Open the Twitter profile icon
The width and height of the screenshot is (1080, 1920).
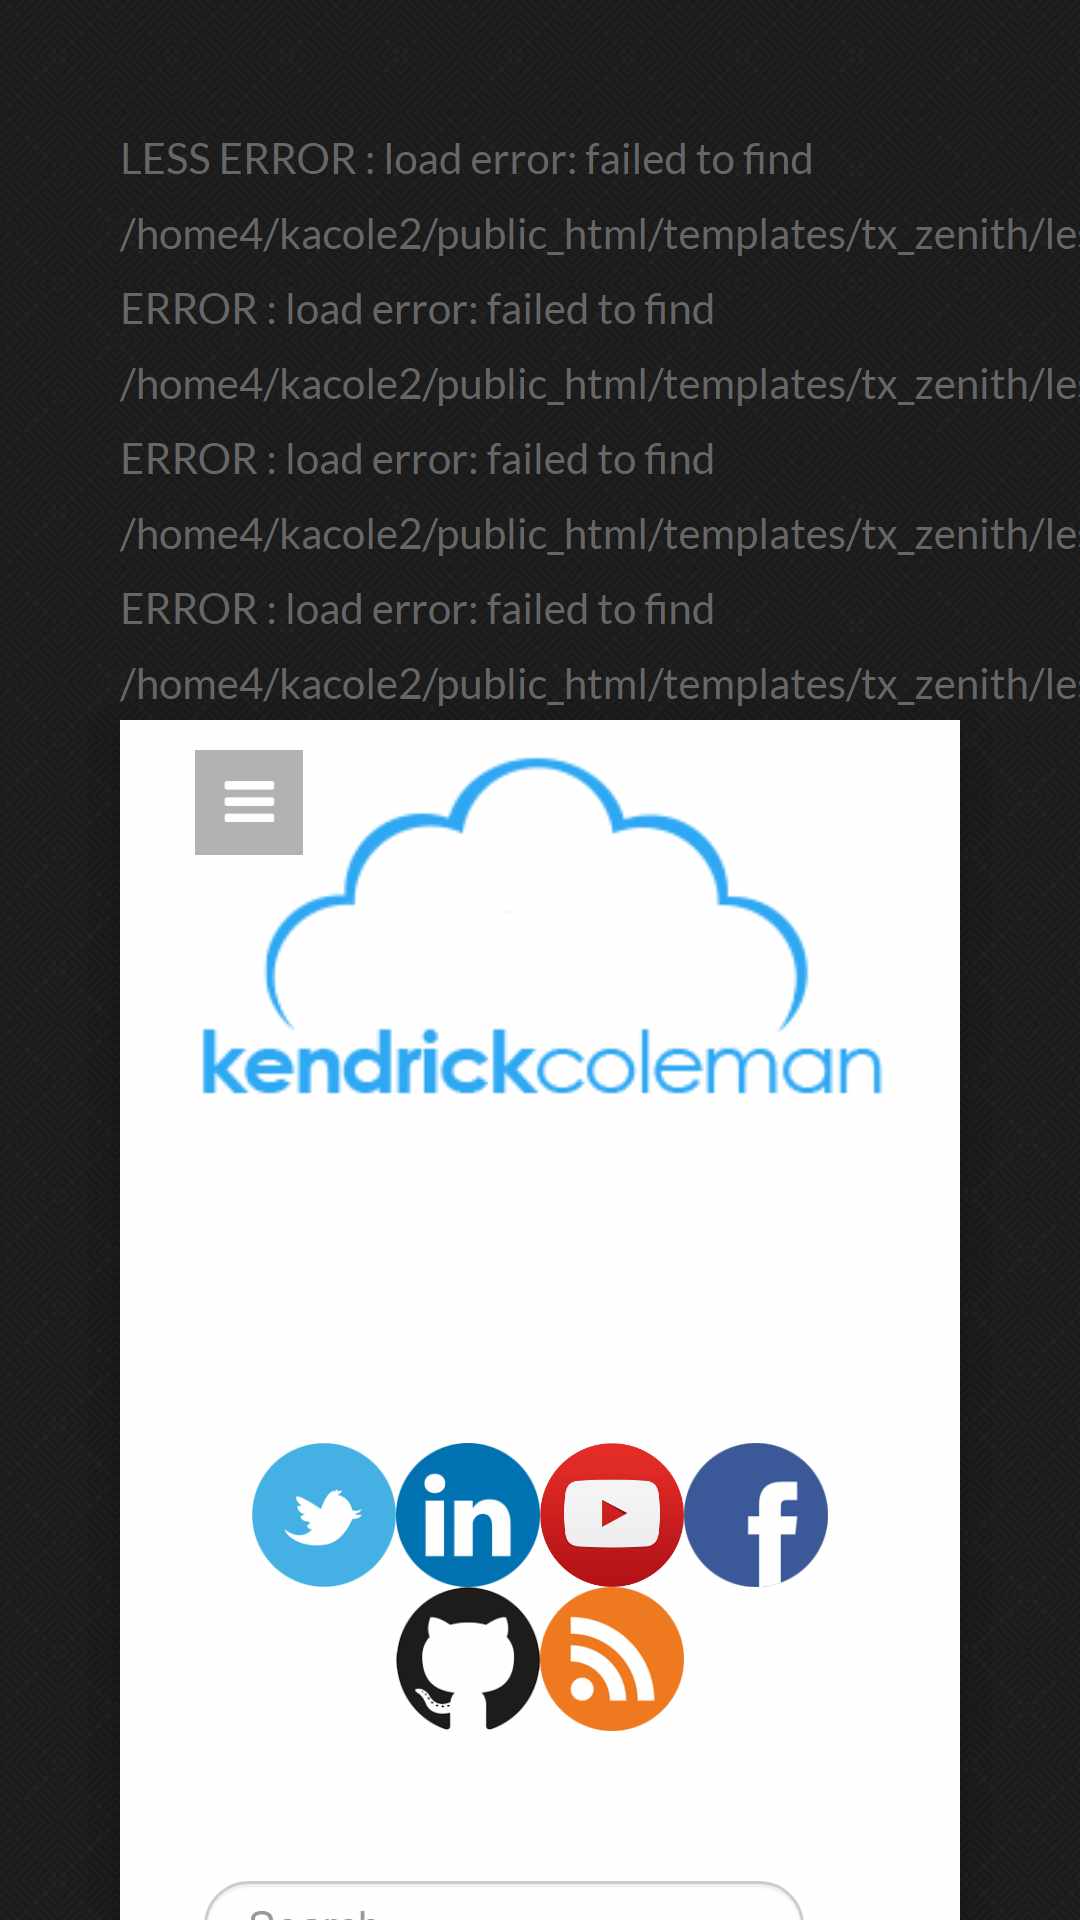(x=323, y=1514)
